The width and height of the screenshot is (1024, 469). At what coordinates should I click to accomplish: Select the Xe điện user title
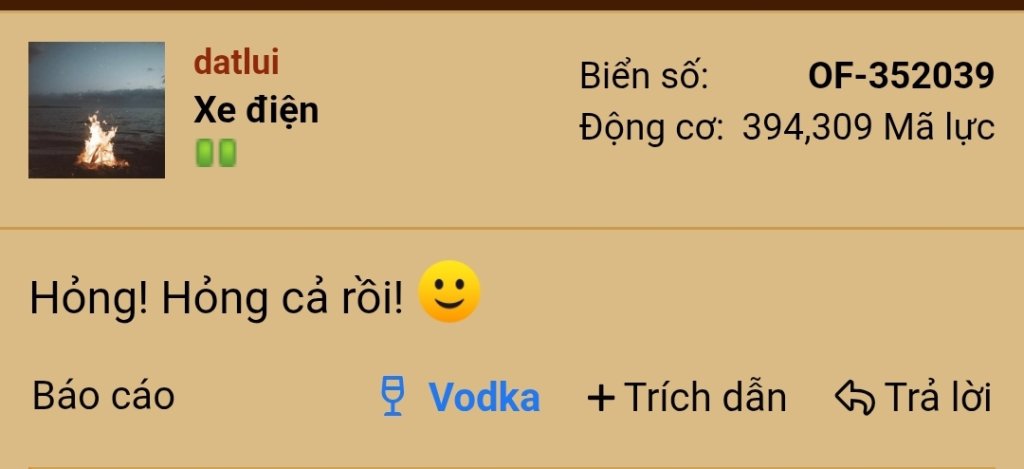[256, 110]
